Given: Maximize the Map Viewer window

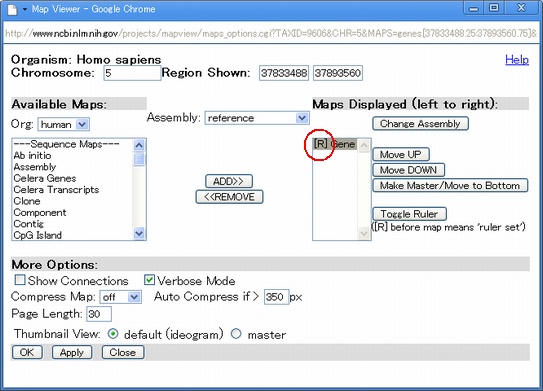Looking at the screenshot, I should tap(494, 8).
